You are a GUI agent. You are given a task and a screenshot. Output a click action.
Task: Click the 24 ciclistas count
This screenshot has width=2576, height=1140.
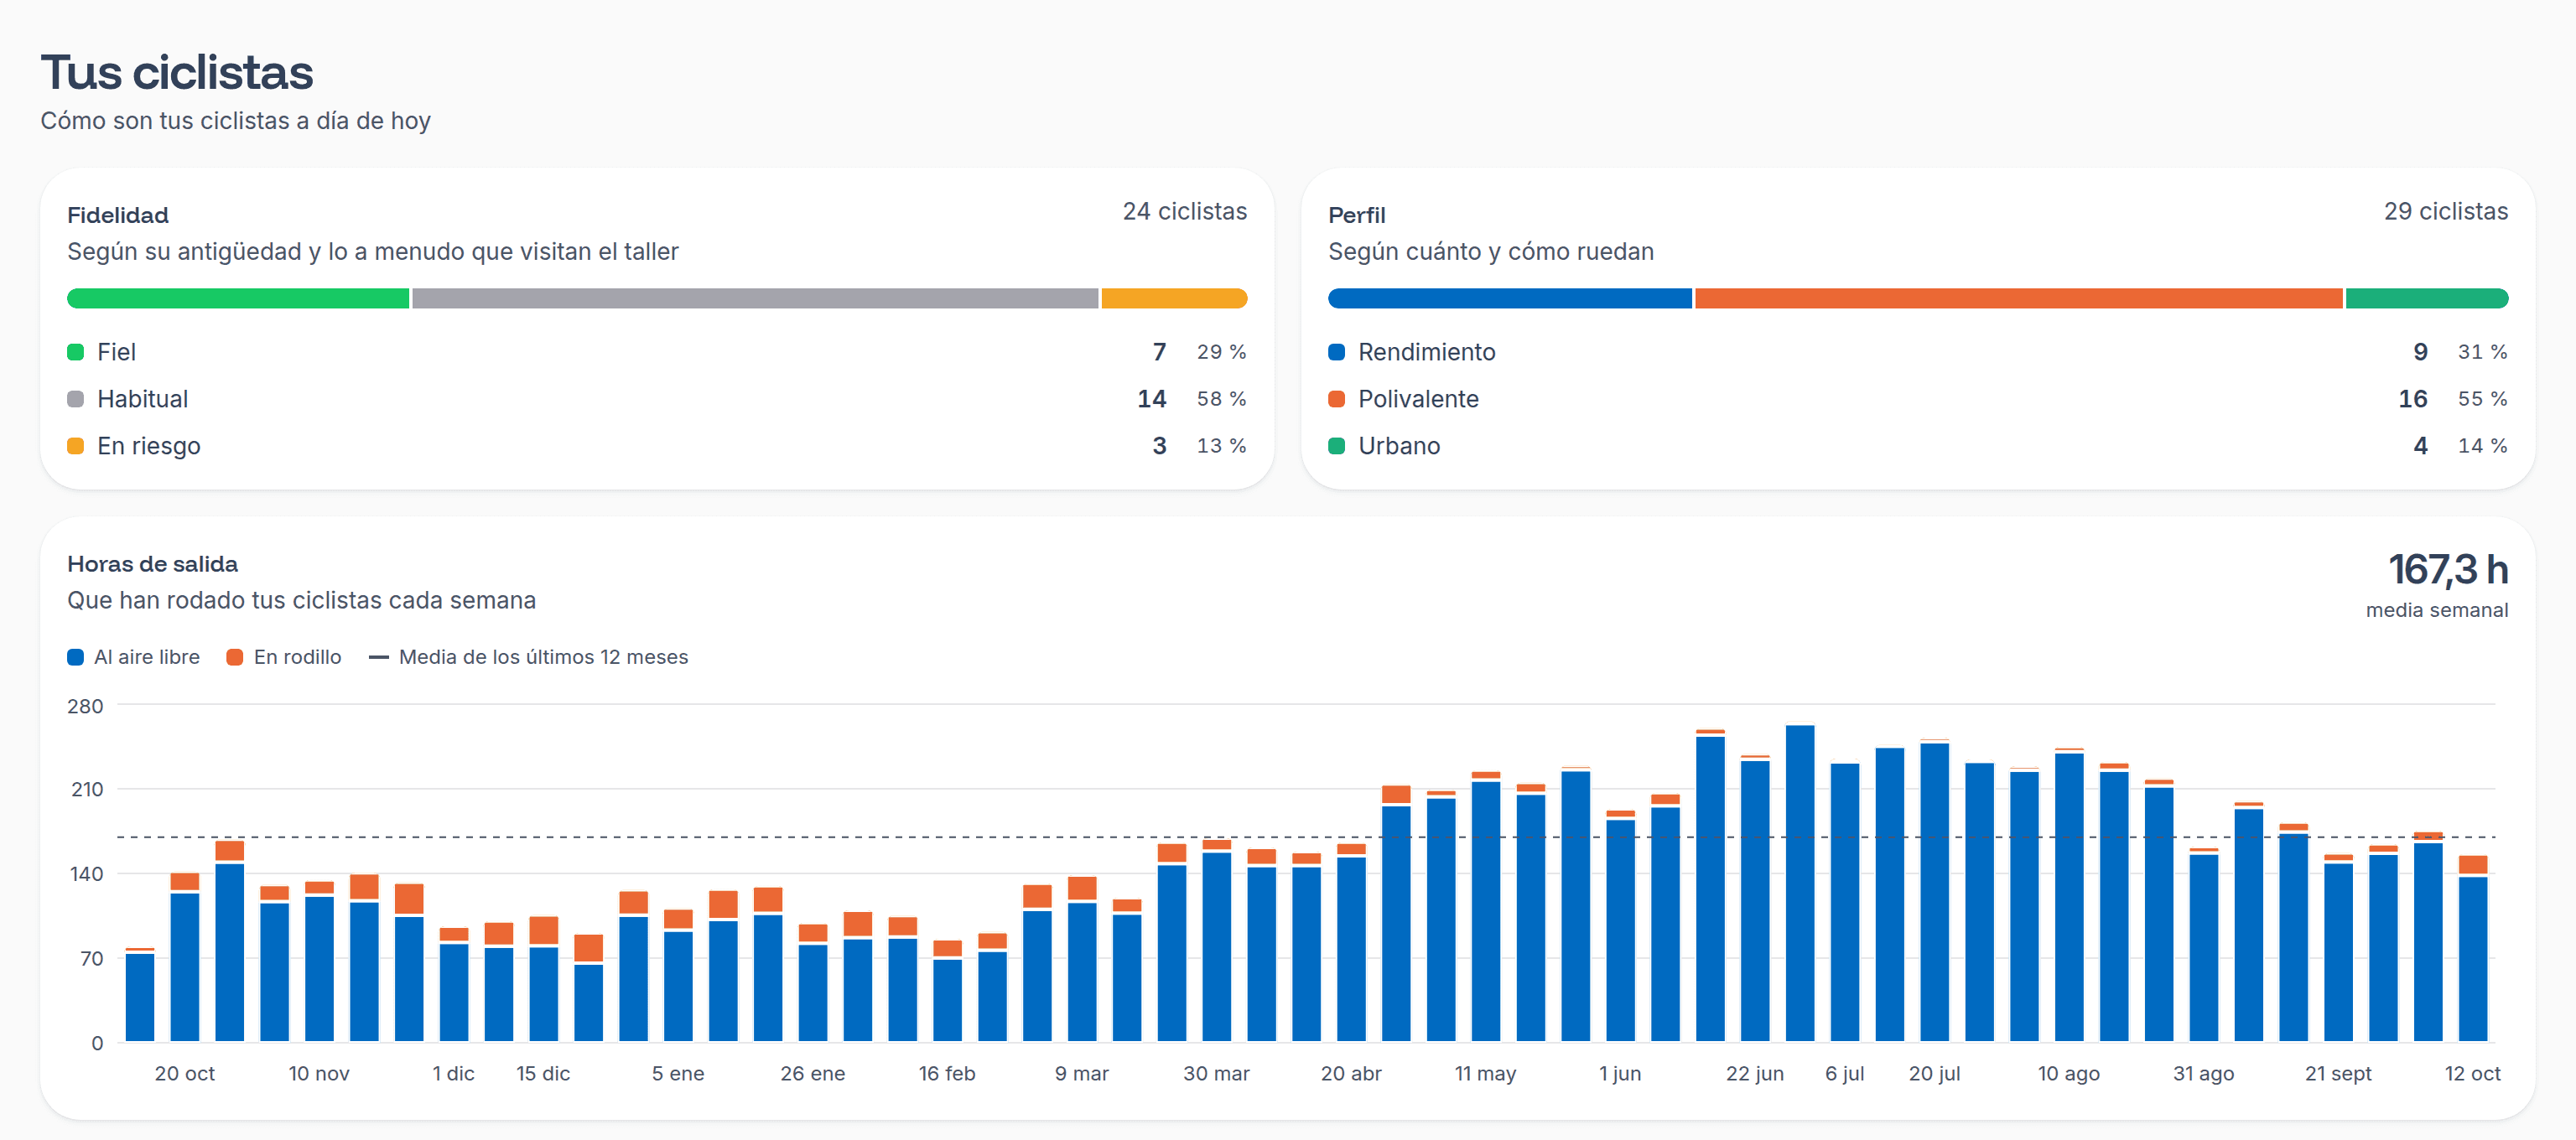point(1184,212)
